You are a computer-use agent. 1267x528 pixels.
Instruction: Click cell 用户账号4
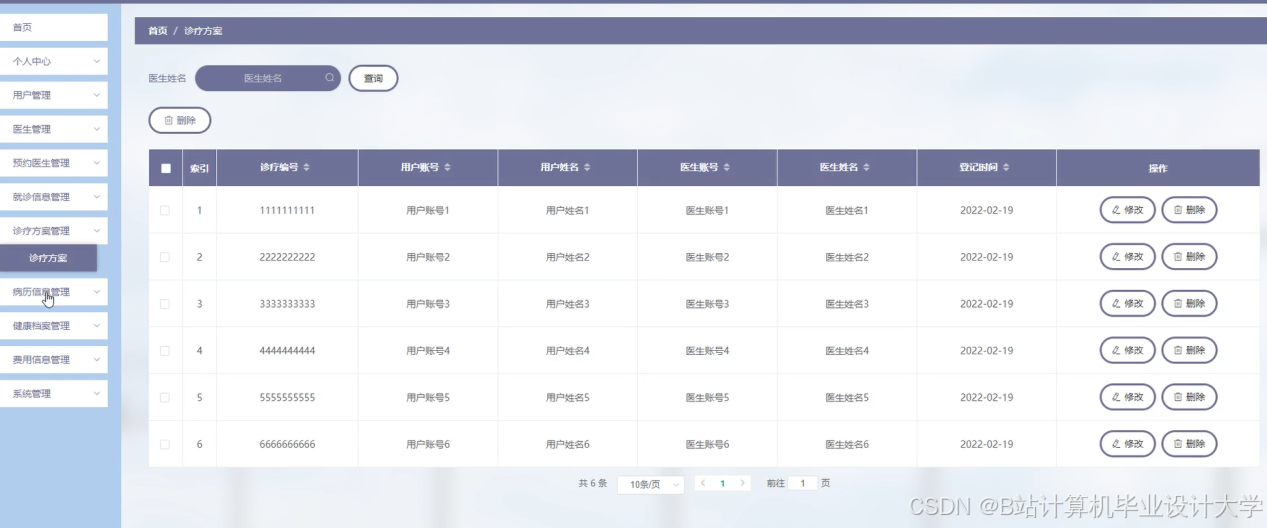point(428,351)
